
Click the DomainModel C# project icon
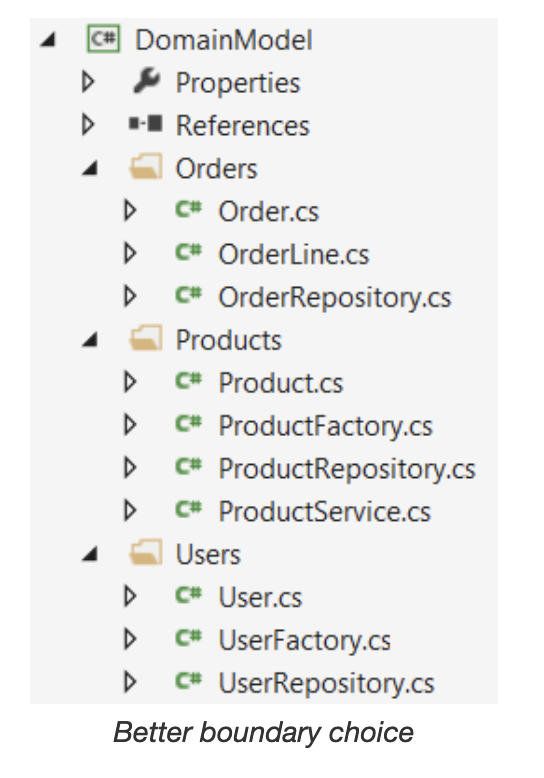pos(104,39)
